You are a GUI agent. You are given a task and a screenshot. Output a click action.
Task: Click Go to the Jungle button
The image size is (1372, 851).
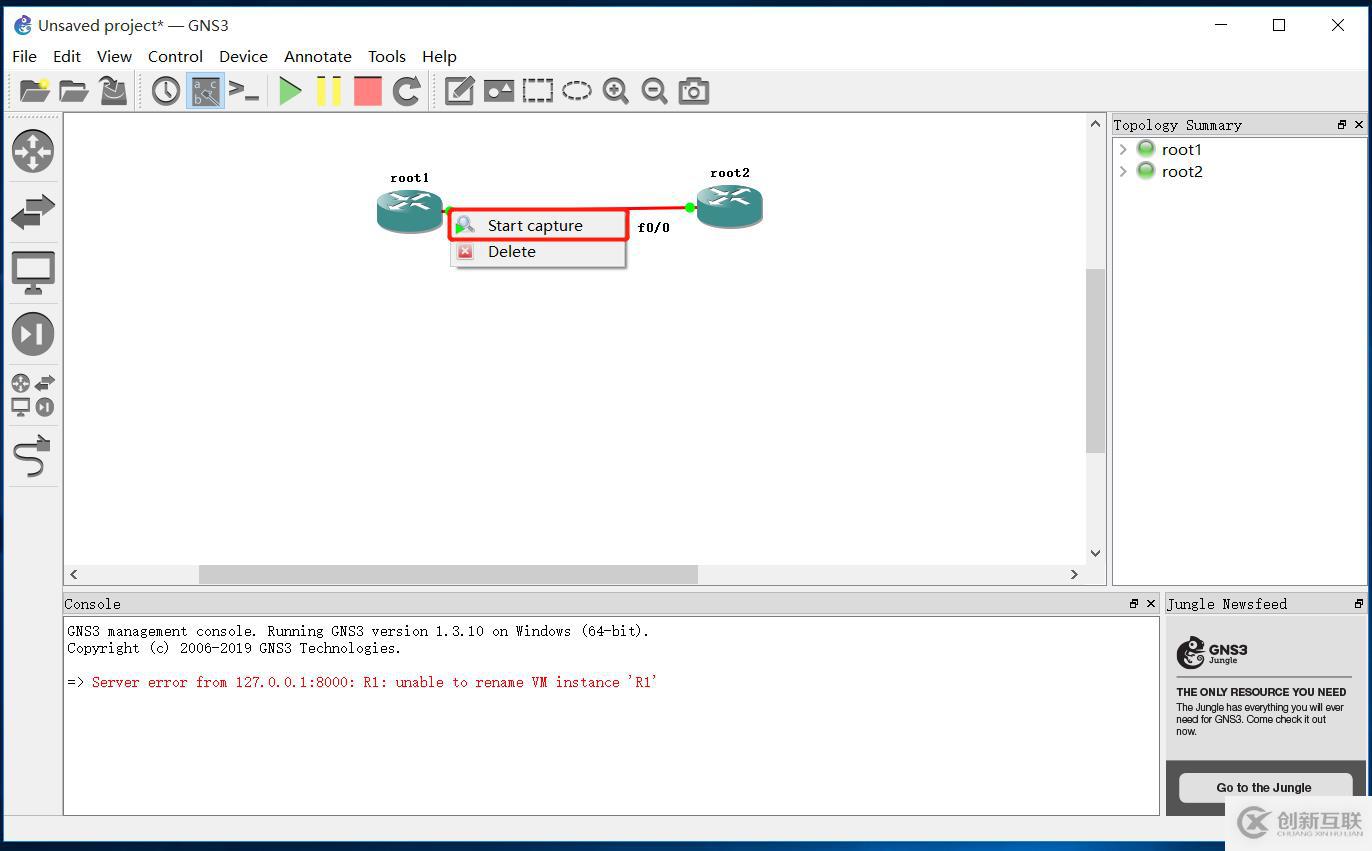pyautogui.click(x=1263, y=787)
